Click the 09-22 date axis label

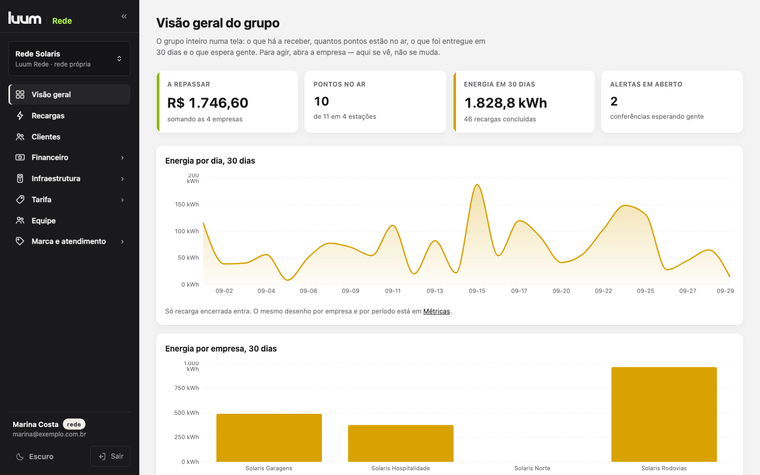pyautogui.click(x=603, y=291)
